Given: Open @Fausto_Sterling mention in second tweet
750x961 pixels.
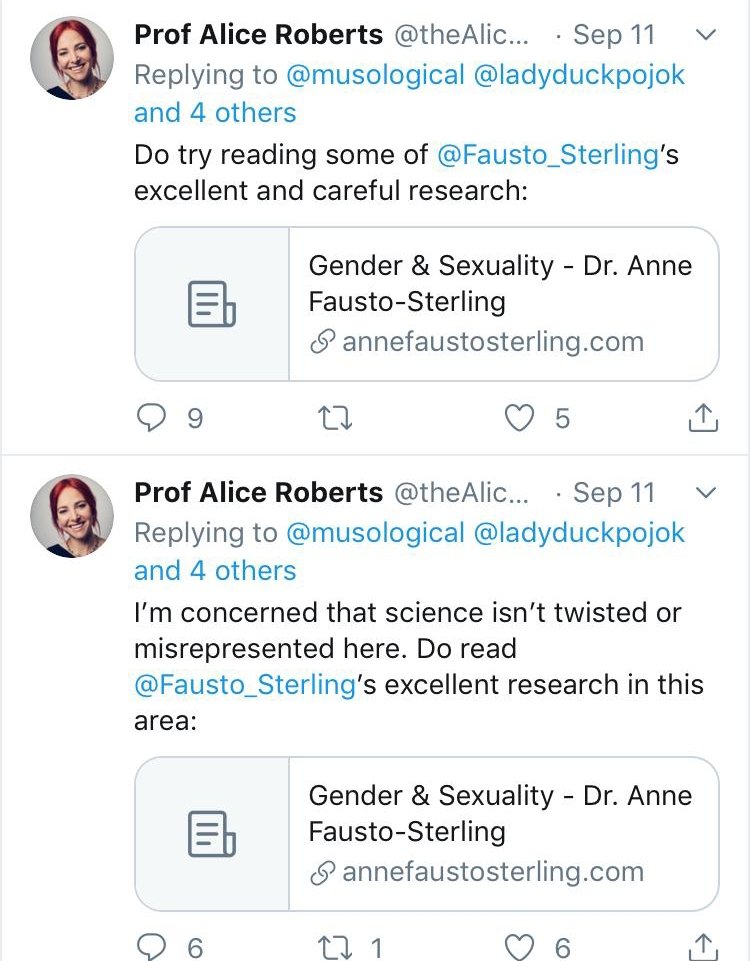Looking at the screenshot, I should point(245,685).
